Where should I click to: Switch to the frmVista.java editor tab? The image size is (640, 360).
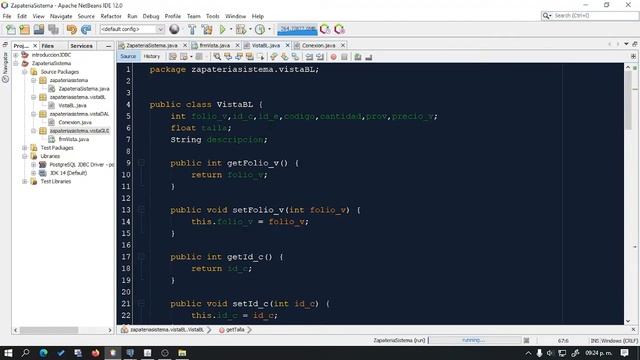tap(214, 45)
